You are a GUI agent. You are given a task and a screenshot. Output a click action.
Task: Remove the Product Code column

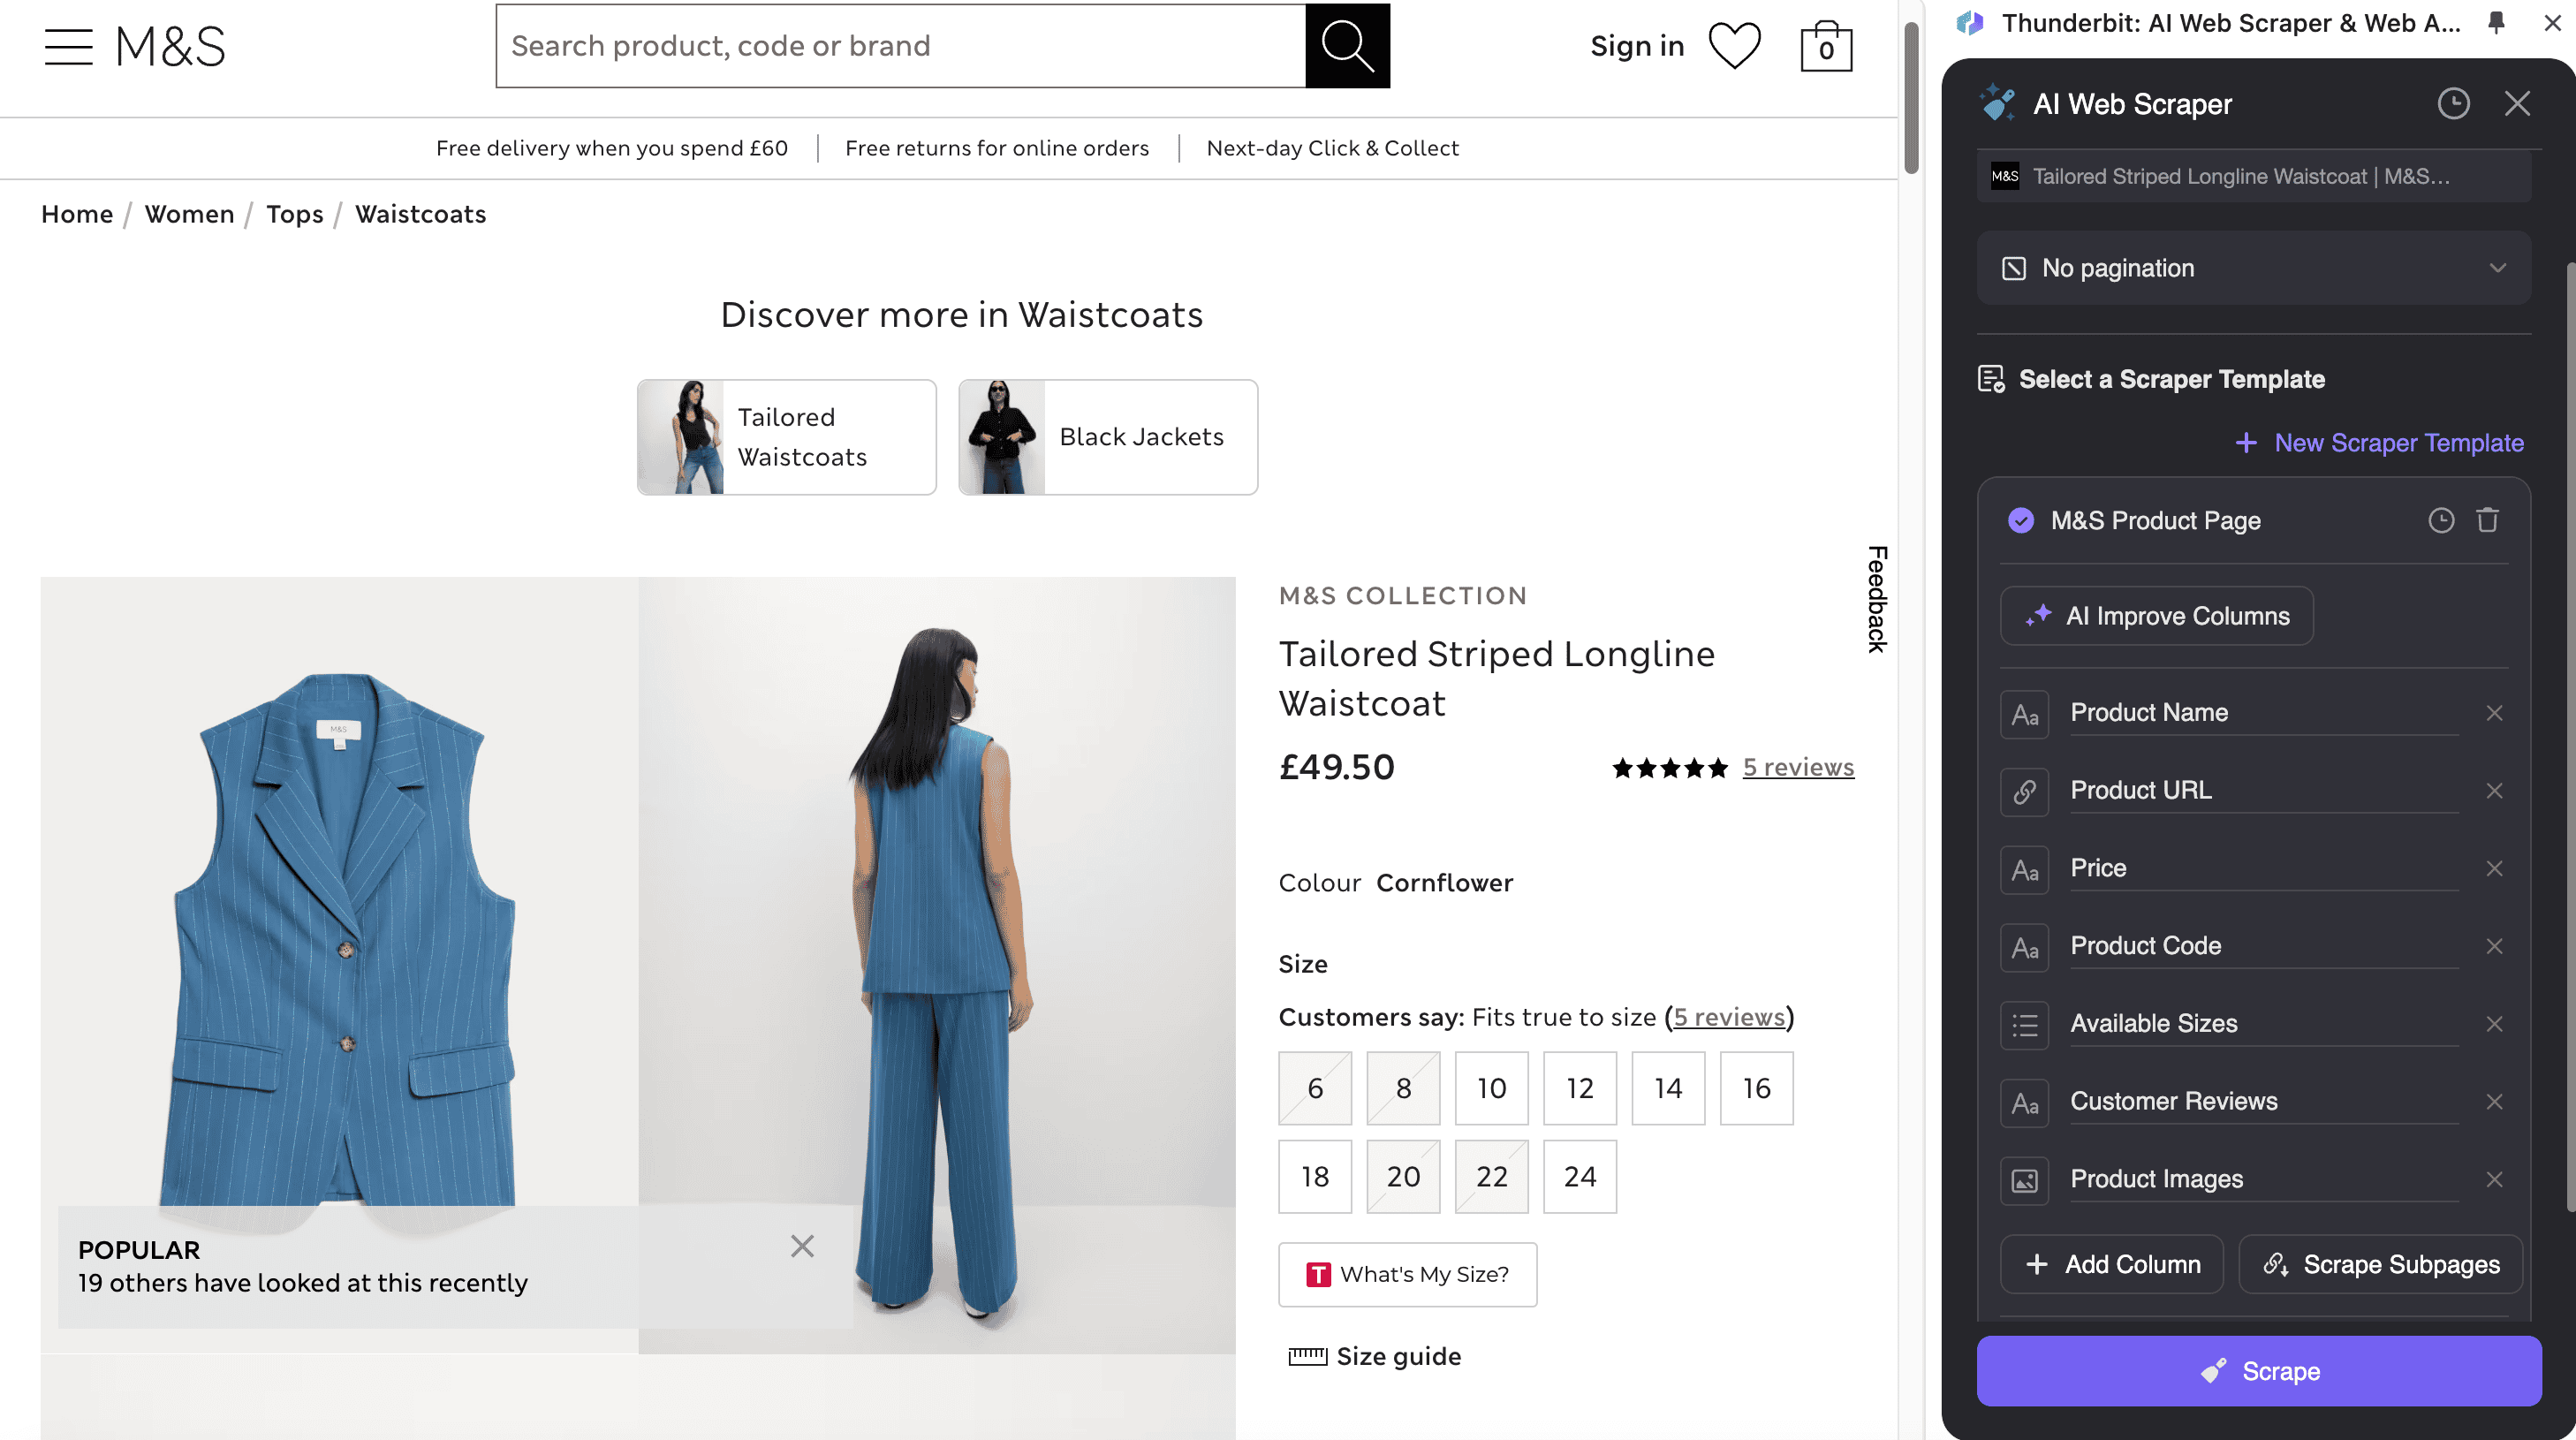click(x=2494, y=946)
